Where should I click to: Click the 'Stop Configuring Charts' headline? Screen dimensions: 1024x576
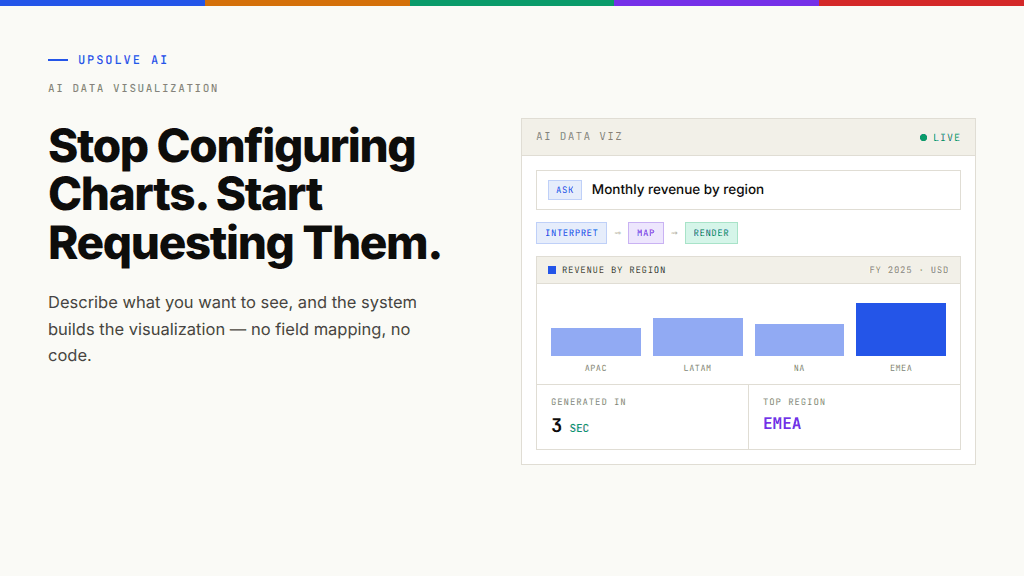point(245,195)
